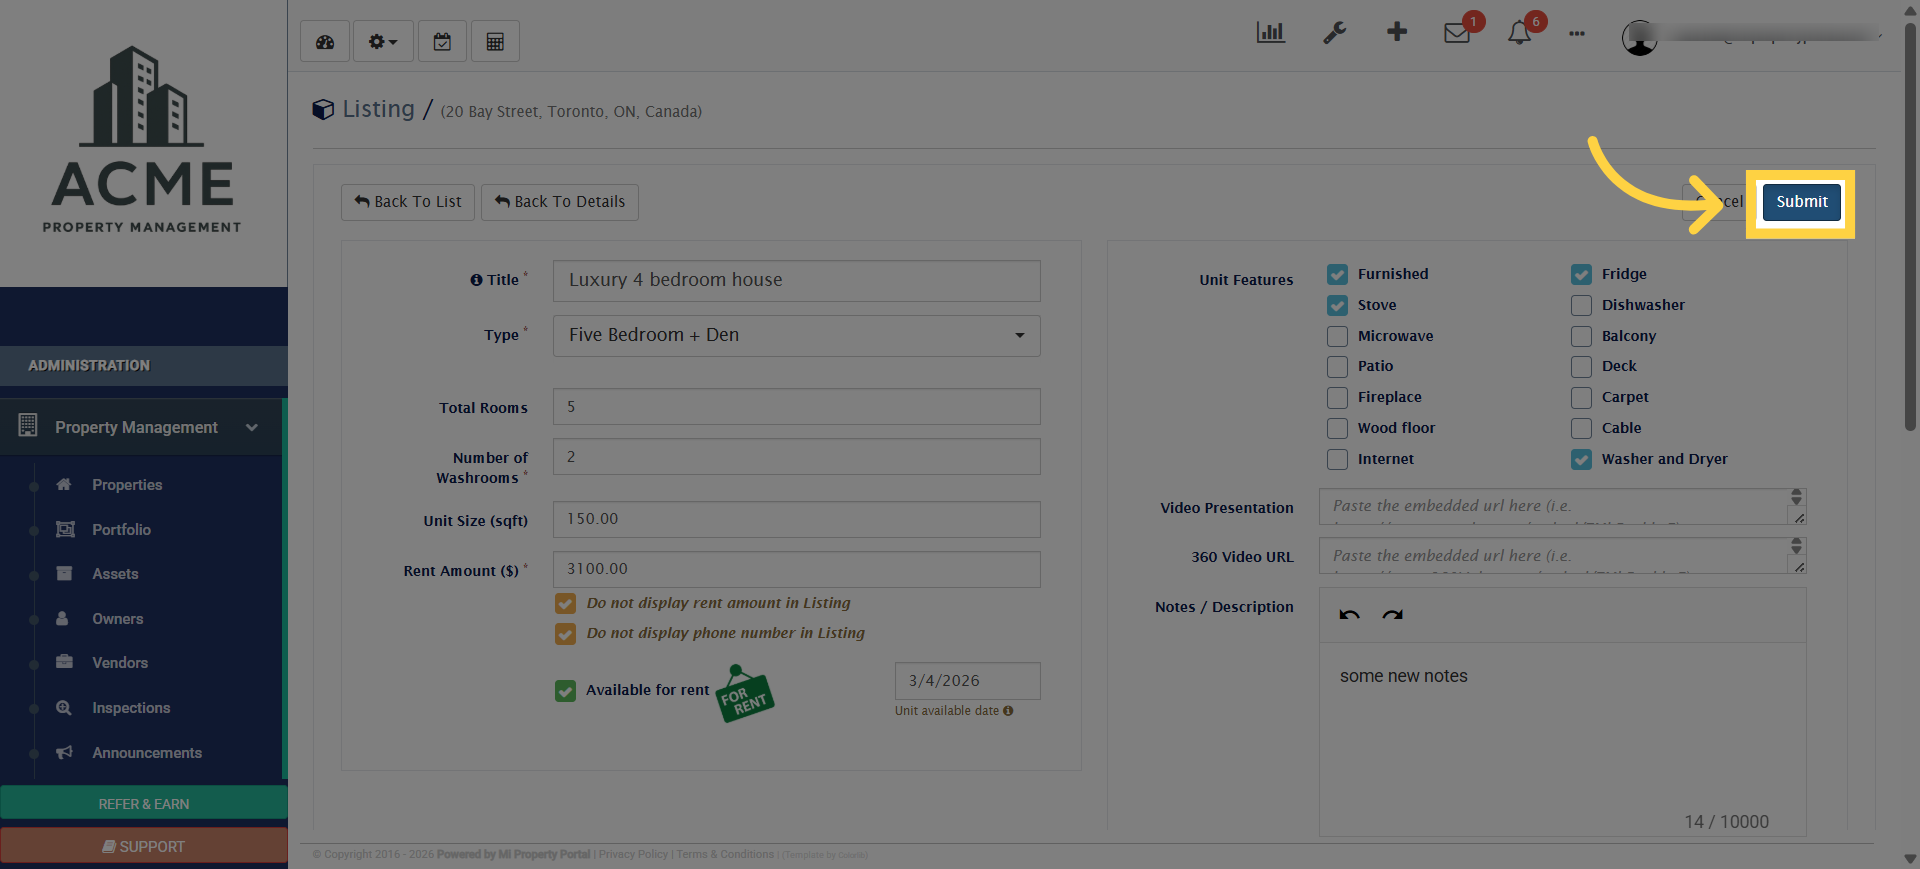Check the Carpet option
The height and width of the screenshot is (869, 1920).
tap(1581, 397)
